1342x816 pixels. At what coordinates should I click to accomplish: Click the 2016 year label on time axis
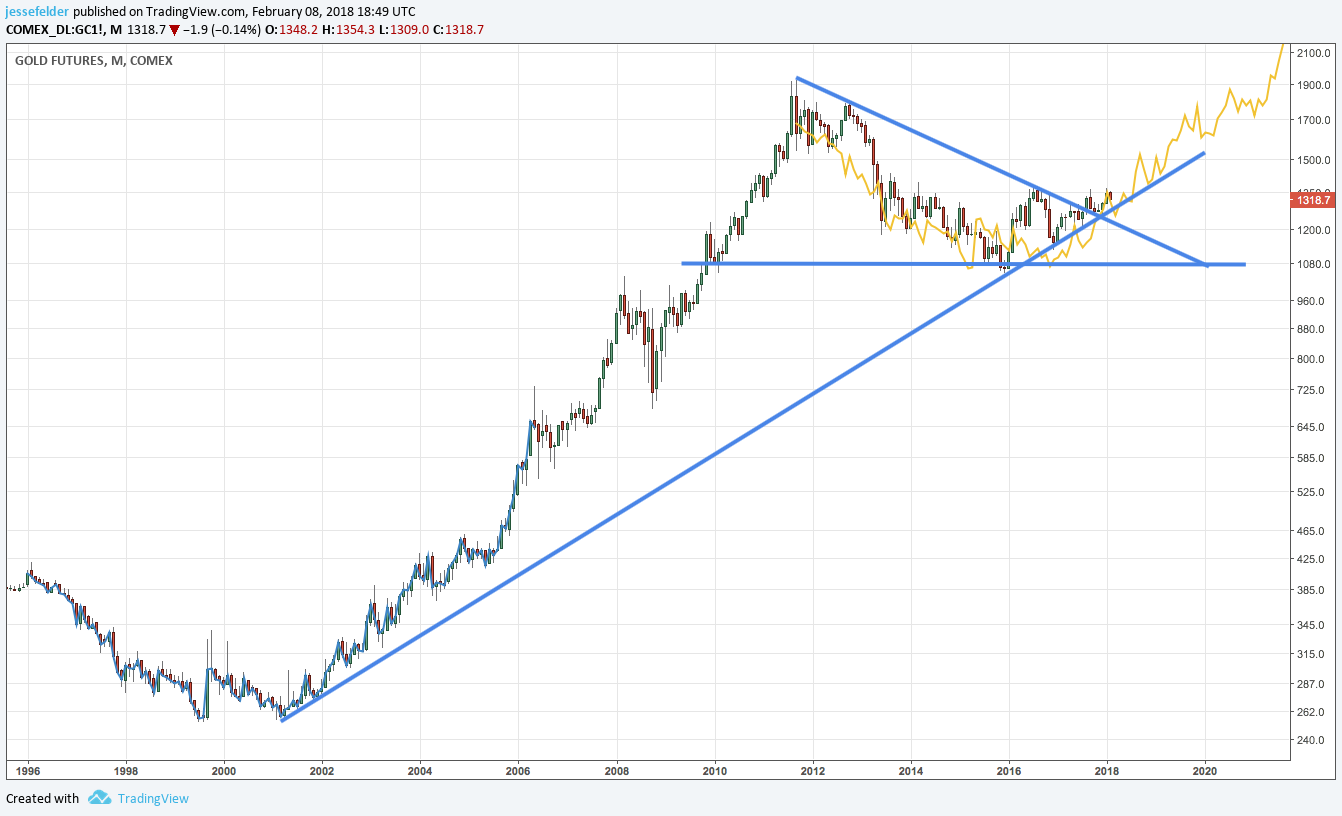point(1009,771)
